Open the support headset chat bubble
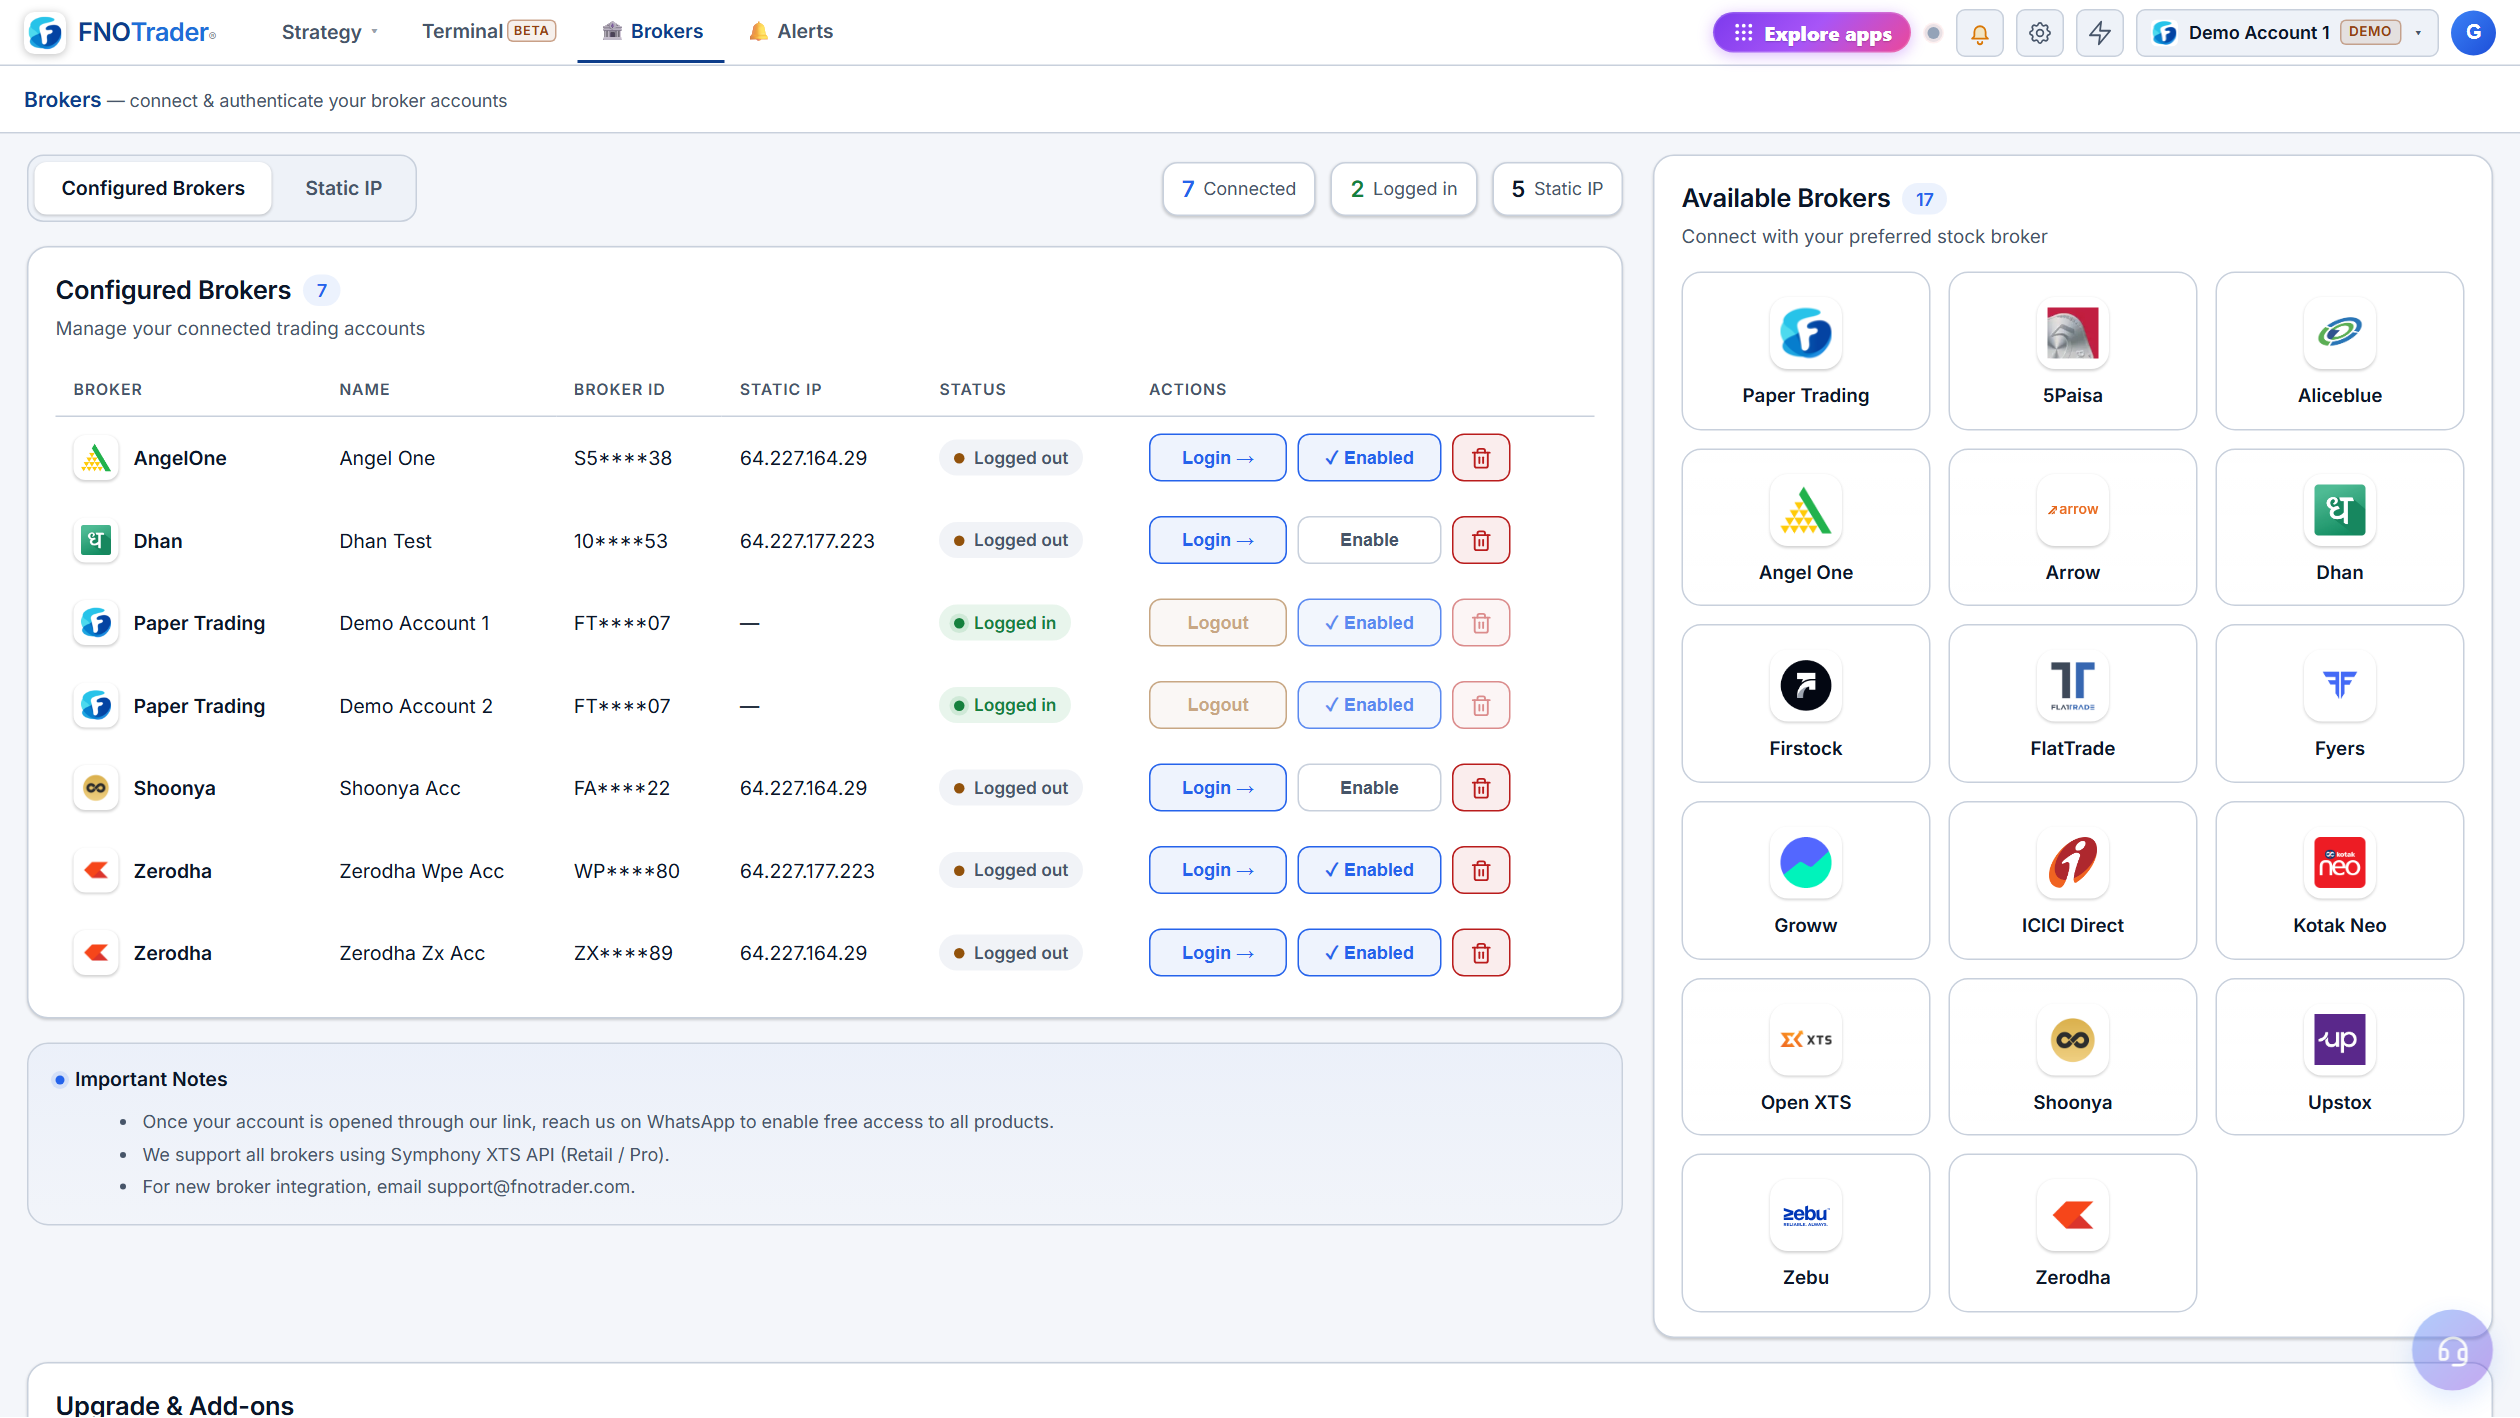2520x1418 pixels. (x=2451, y=1351)
